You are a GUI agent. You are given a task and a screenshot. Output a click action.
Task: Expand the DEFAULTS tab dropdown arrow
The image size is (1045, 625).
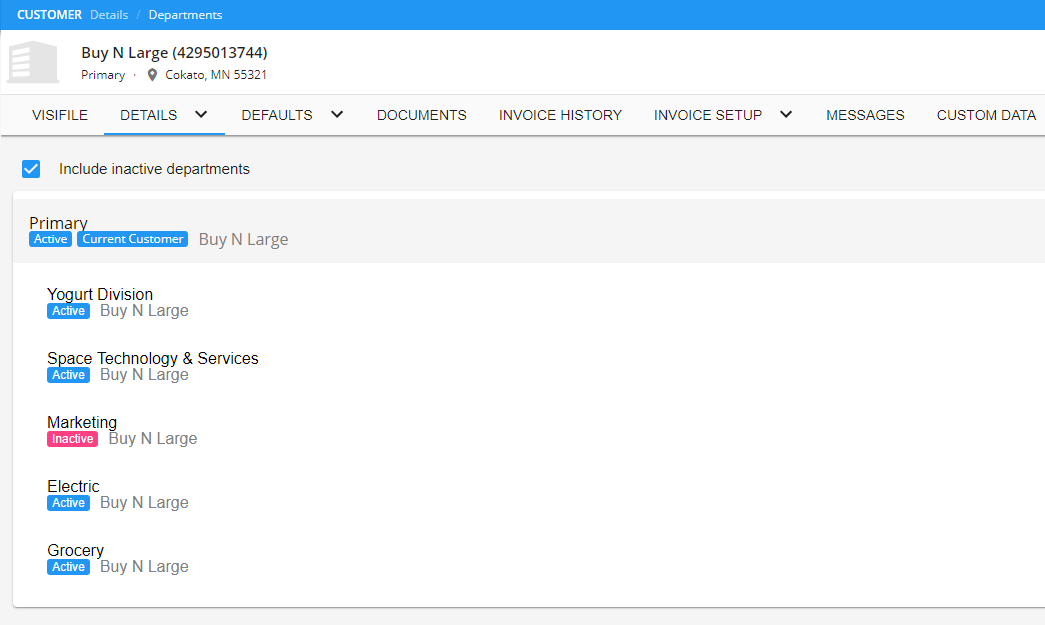337,115
